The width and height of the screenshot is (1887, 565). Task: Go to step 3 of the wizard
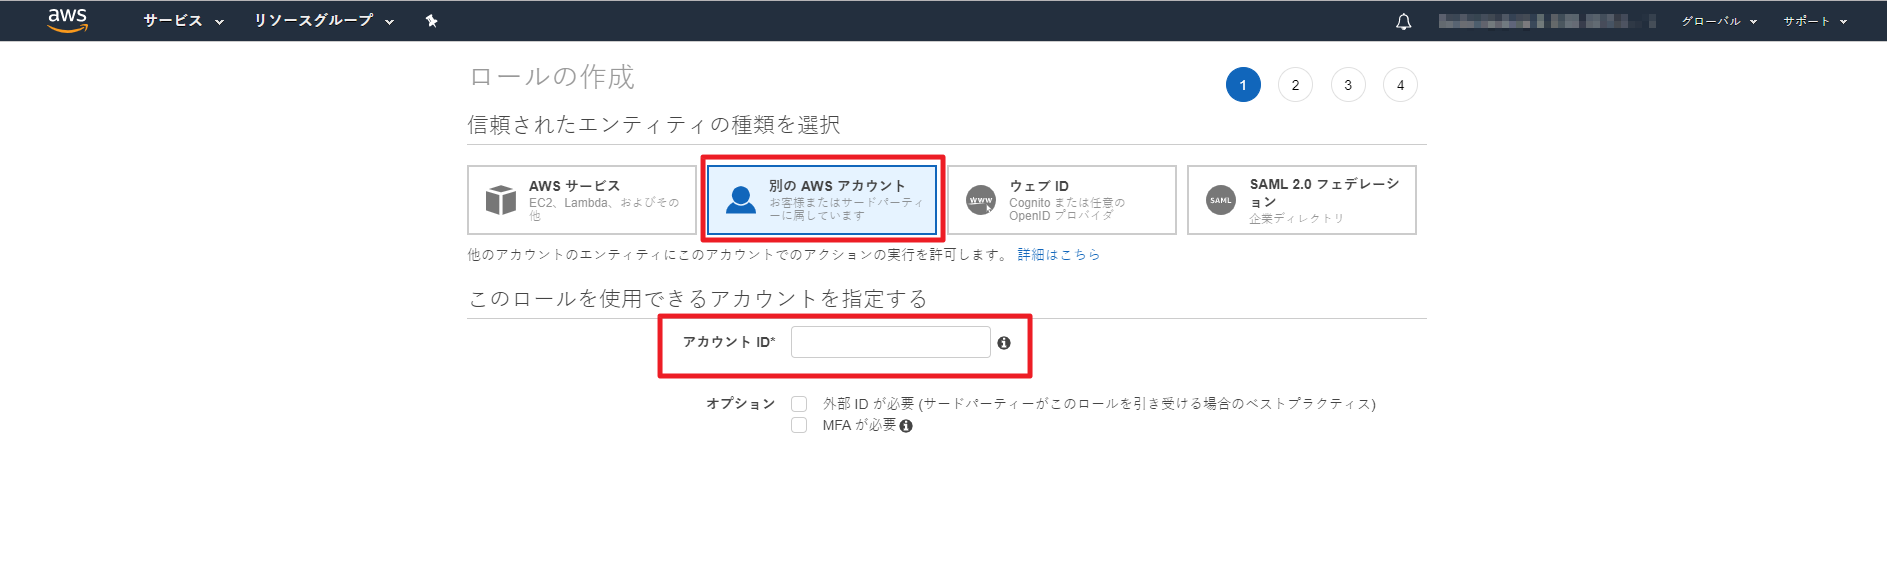1348,85
